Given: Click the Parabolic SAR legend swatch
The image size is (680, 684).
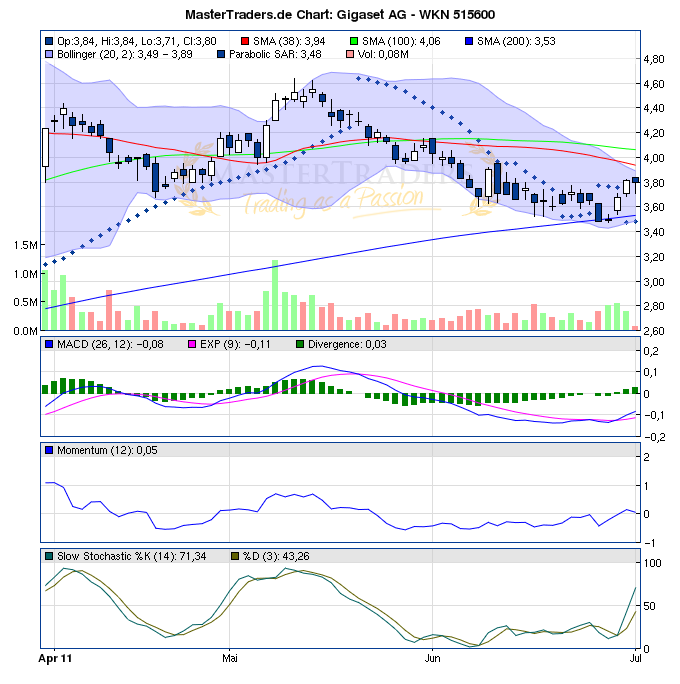Looking at the screenshot, I should point(221,54).
